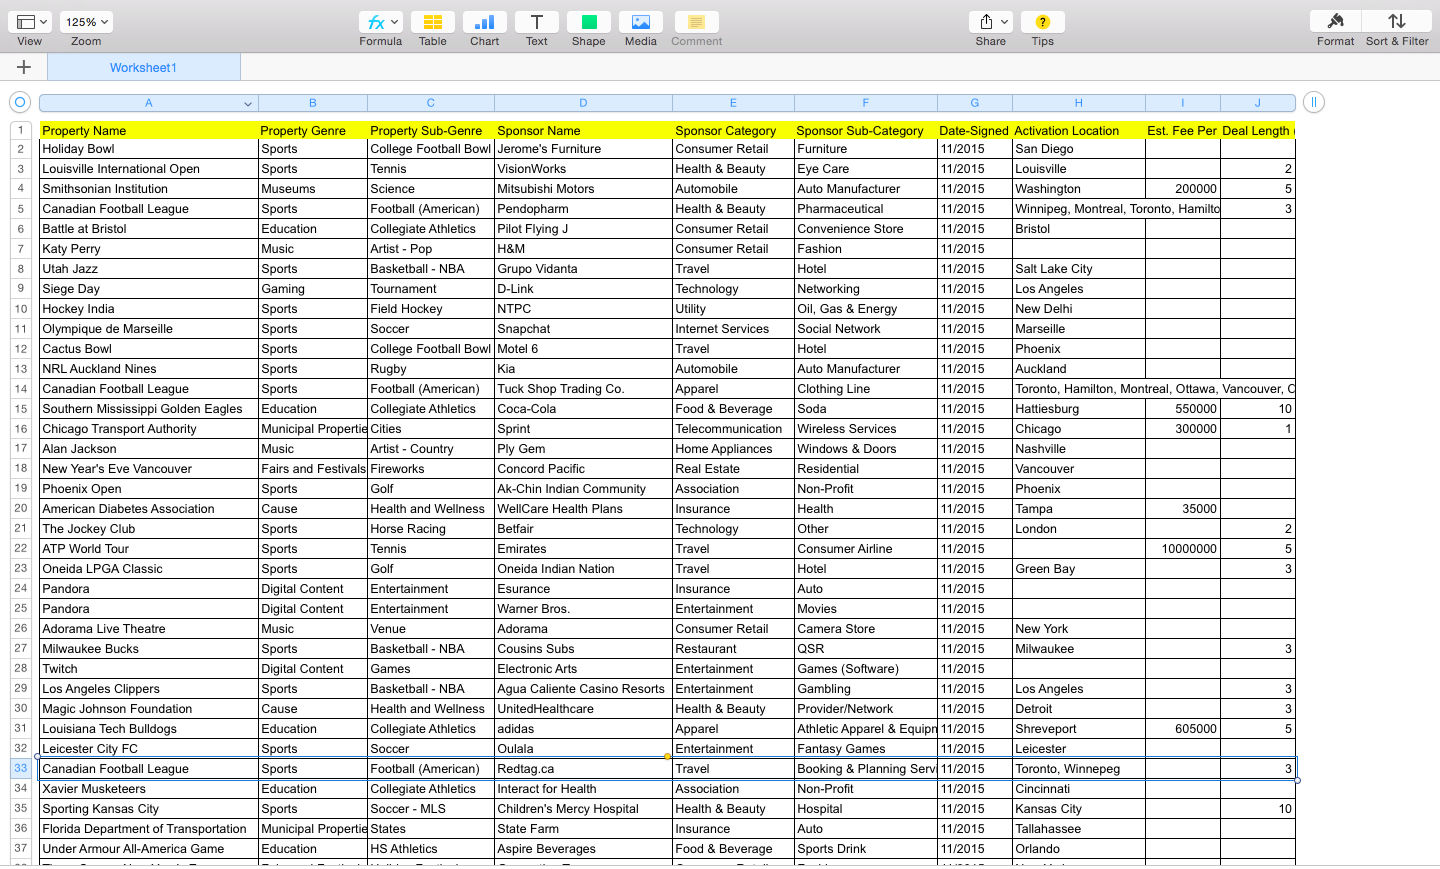Select cell 'Siege Day'
Image resolution: width=1440 pixels, height=869 pixels.
tap(149, 289)
